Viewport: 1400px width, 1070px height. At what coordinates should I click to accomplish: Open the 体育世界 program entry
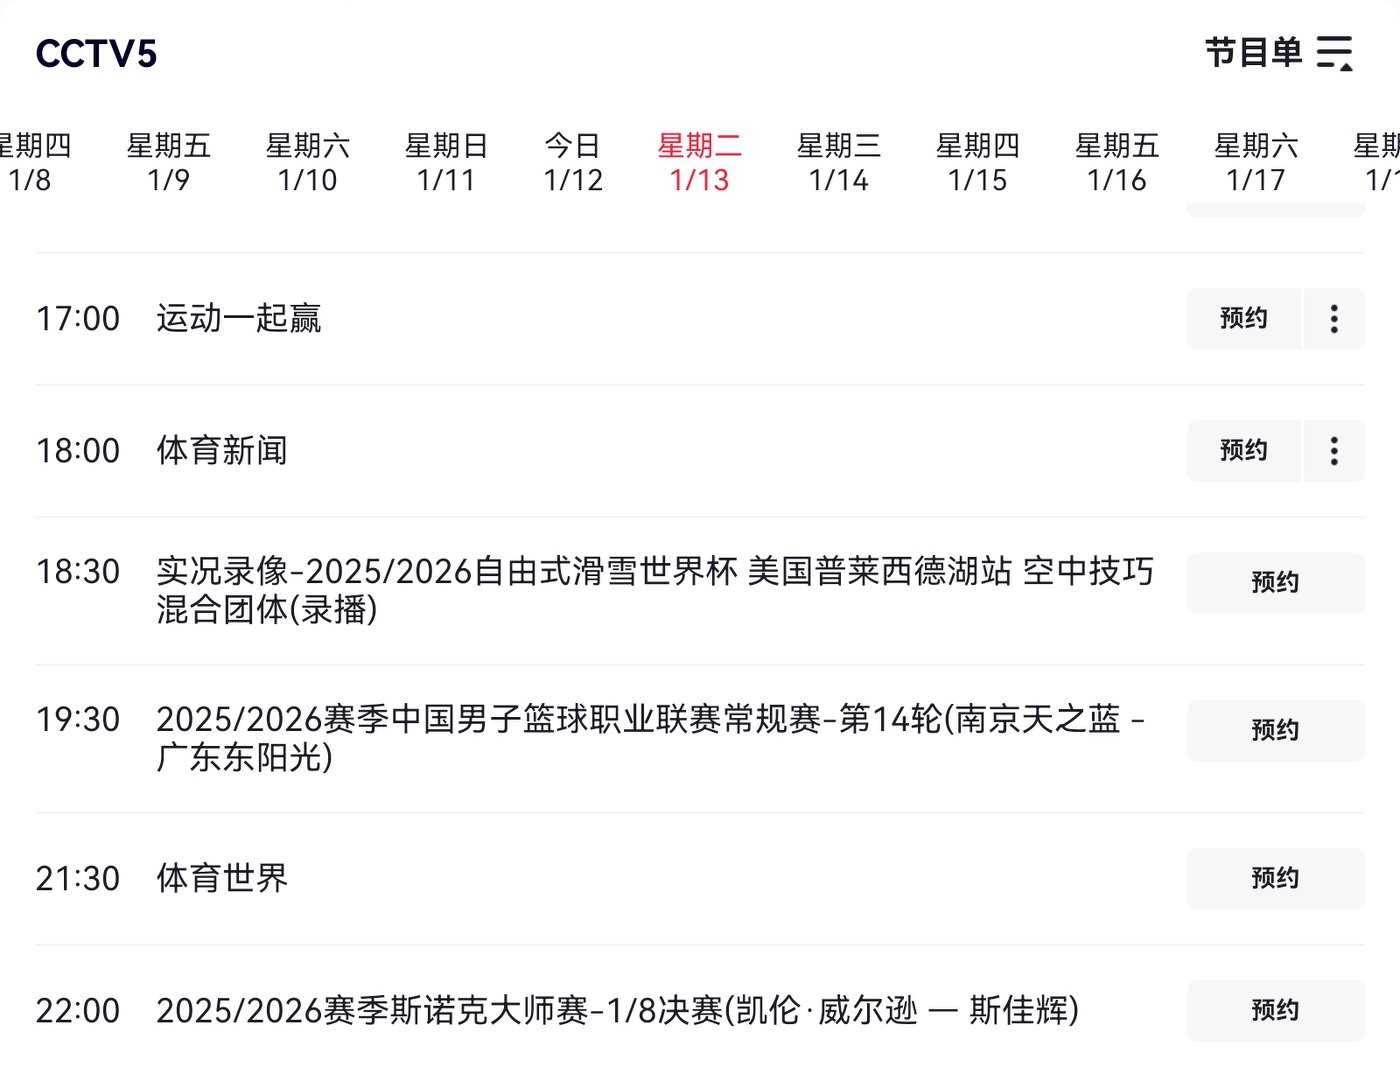(x=222, y=878)
